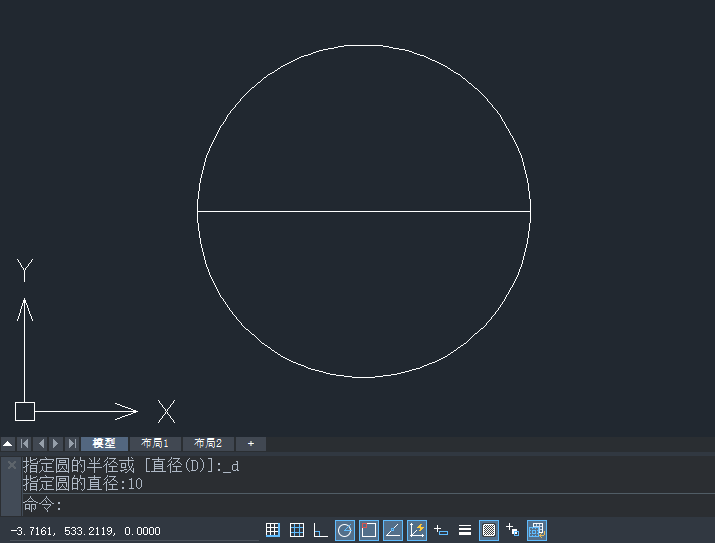715x543 pixels.
Task: Open the 布局1 layout tab
Action: (x=155, y=444)
